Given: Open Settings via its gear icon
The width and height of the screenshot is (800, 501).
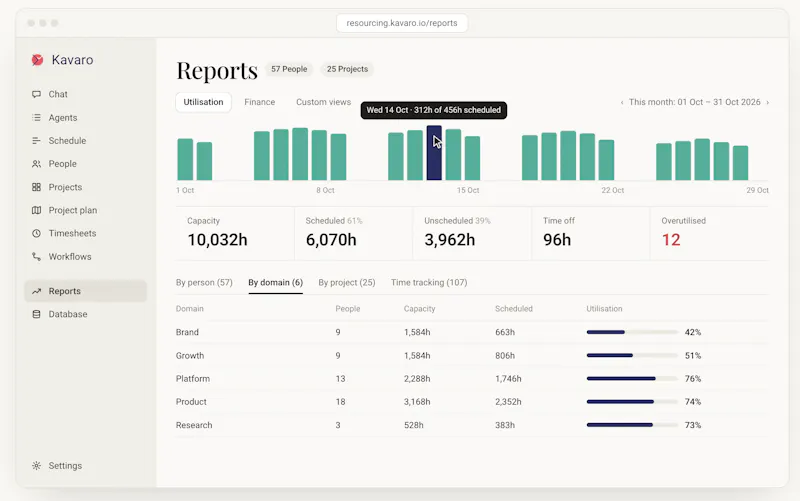Looking at the screenshot, I should pos(36,466).
